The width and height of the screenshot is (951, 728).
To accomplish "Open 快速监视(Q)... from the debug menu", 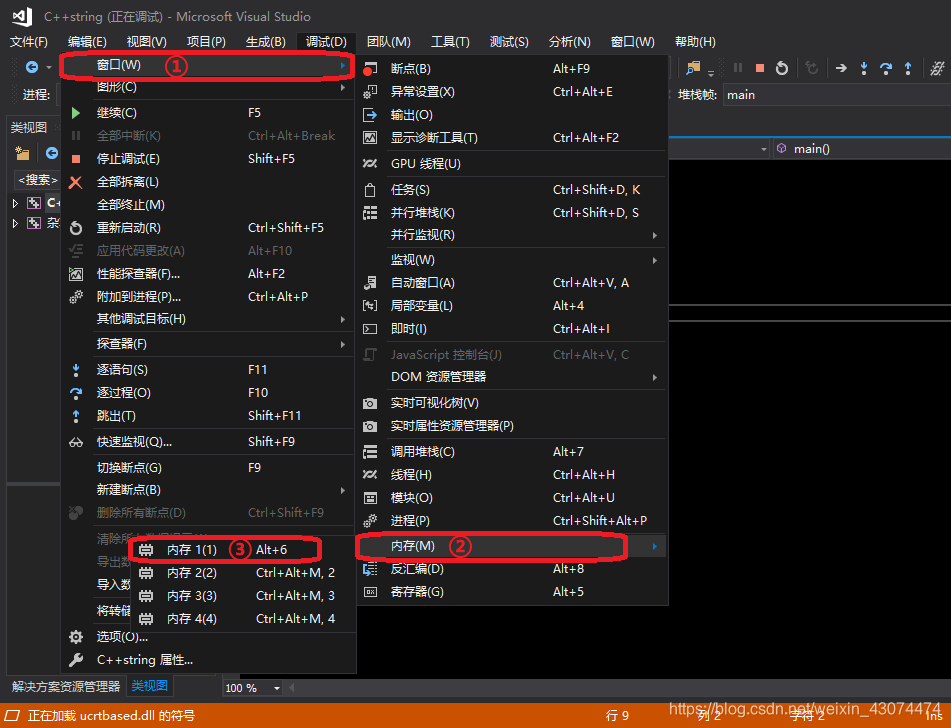I will click(209, 442).
